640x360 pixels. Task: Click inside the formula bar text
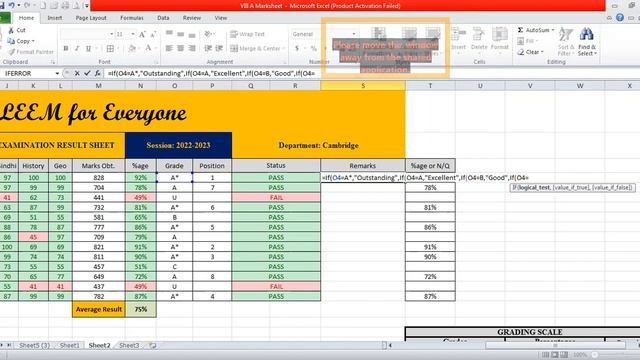pos(211,73)
